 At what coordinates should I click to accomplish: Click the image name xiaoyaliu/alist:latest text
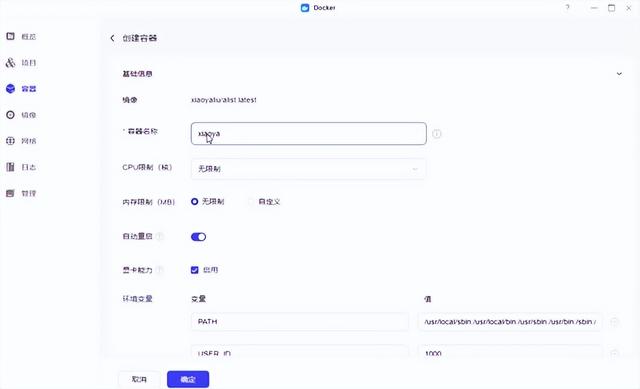click(x=224, y=100)
